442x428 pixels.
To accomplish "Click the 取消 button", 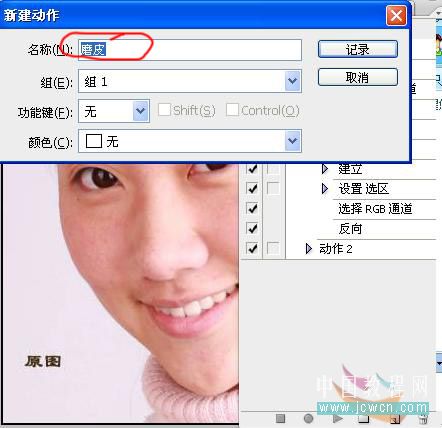I will [x=358, y=77].
